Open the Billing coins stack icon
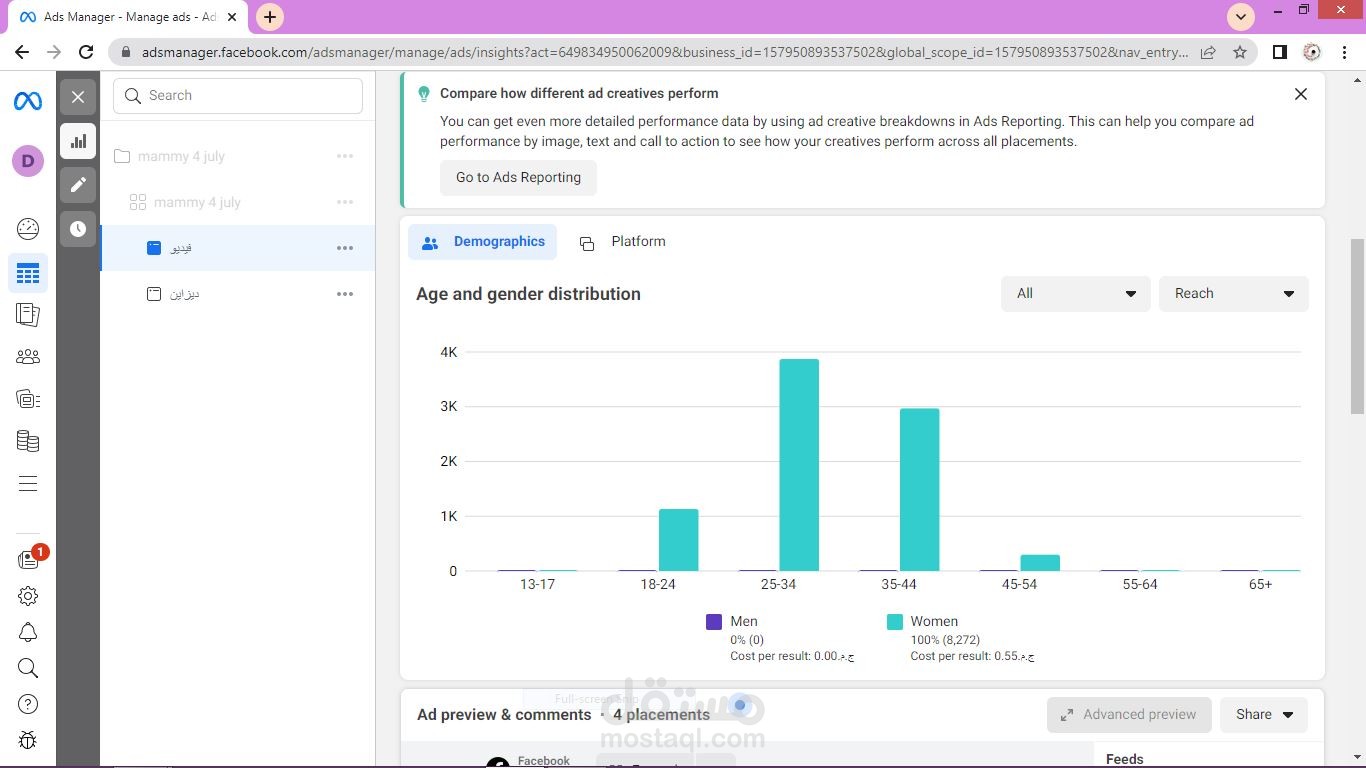The image size is (1366, 768). point(28,441)
